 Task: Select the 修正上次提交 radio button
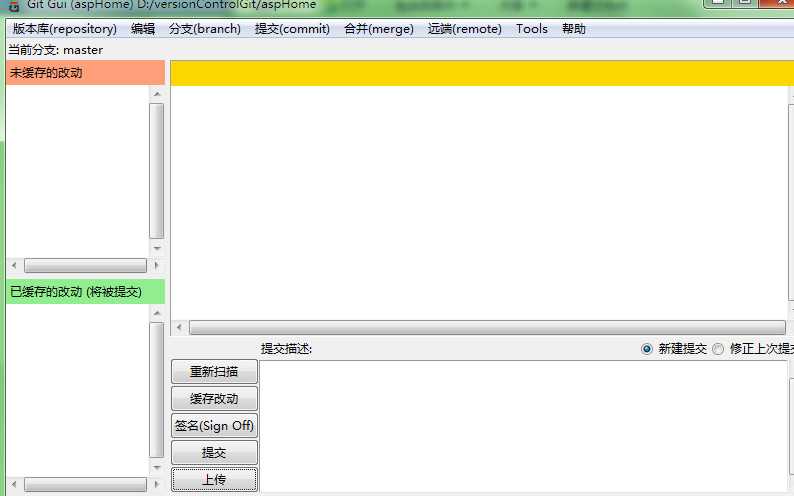pos(718,349)
